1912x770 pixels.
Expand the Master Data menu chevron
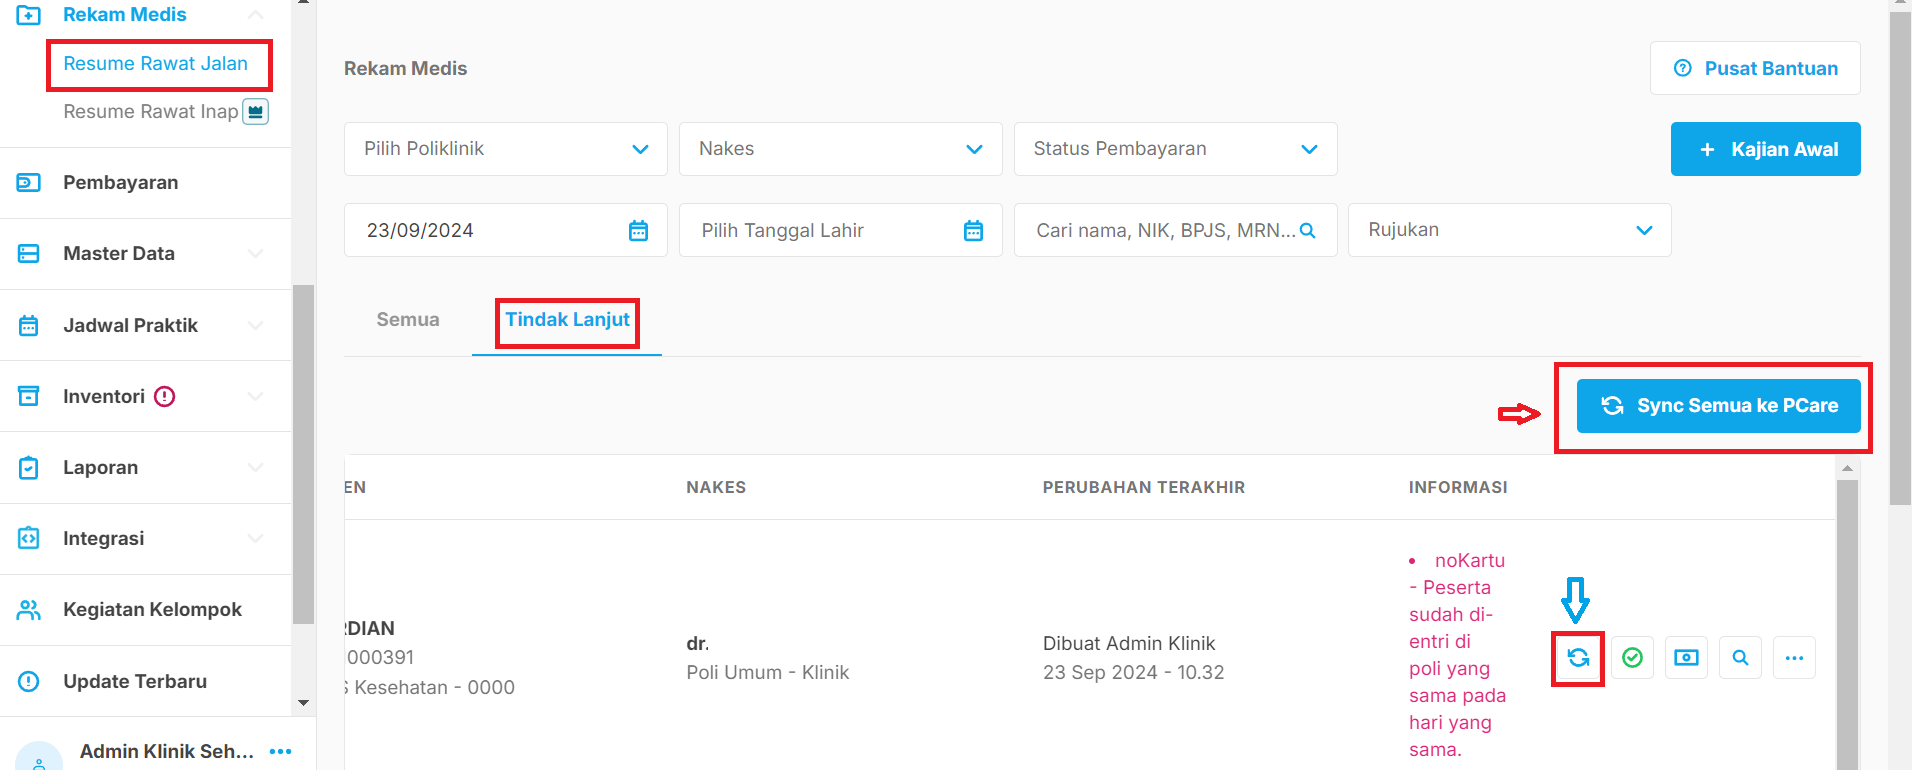coord(256,254)
